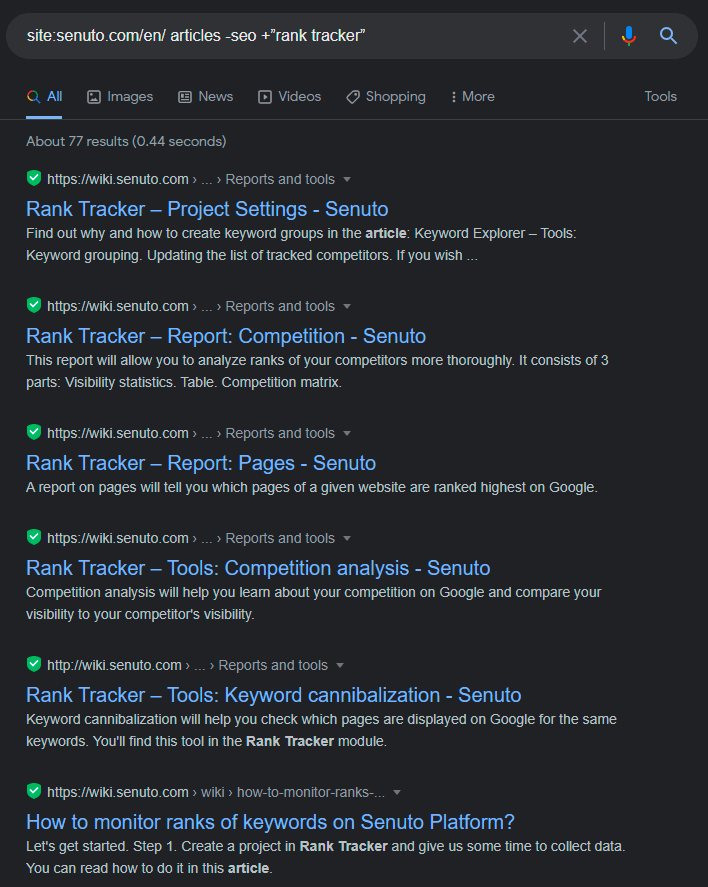Click green shield icon beside Project Settings result
708x887 pixels.
[34, 178]
